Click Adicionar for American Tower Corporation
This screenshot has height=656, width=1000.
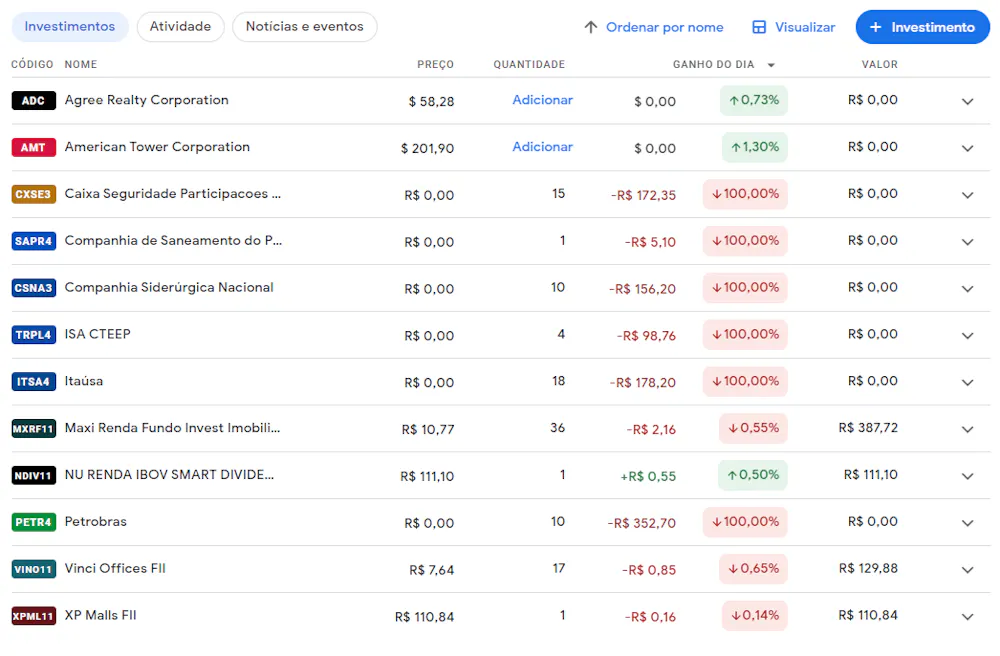[542, 147]
